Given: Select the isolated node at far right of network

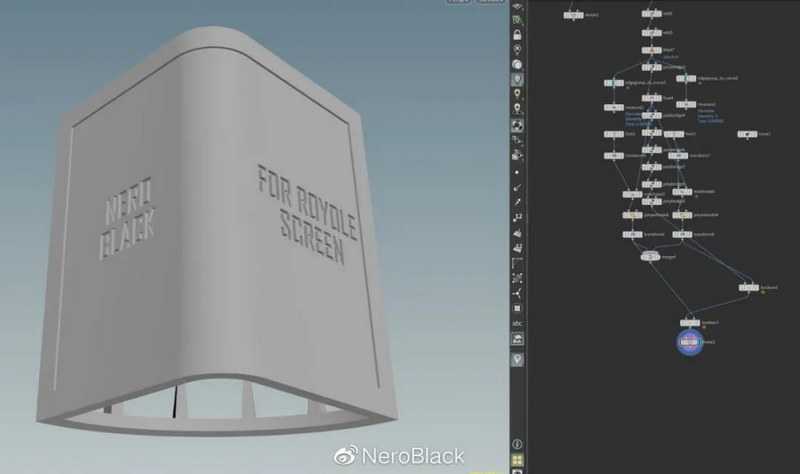Looking at the screenshot, I should click(x=747, y=134).
